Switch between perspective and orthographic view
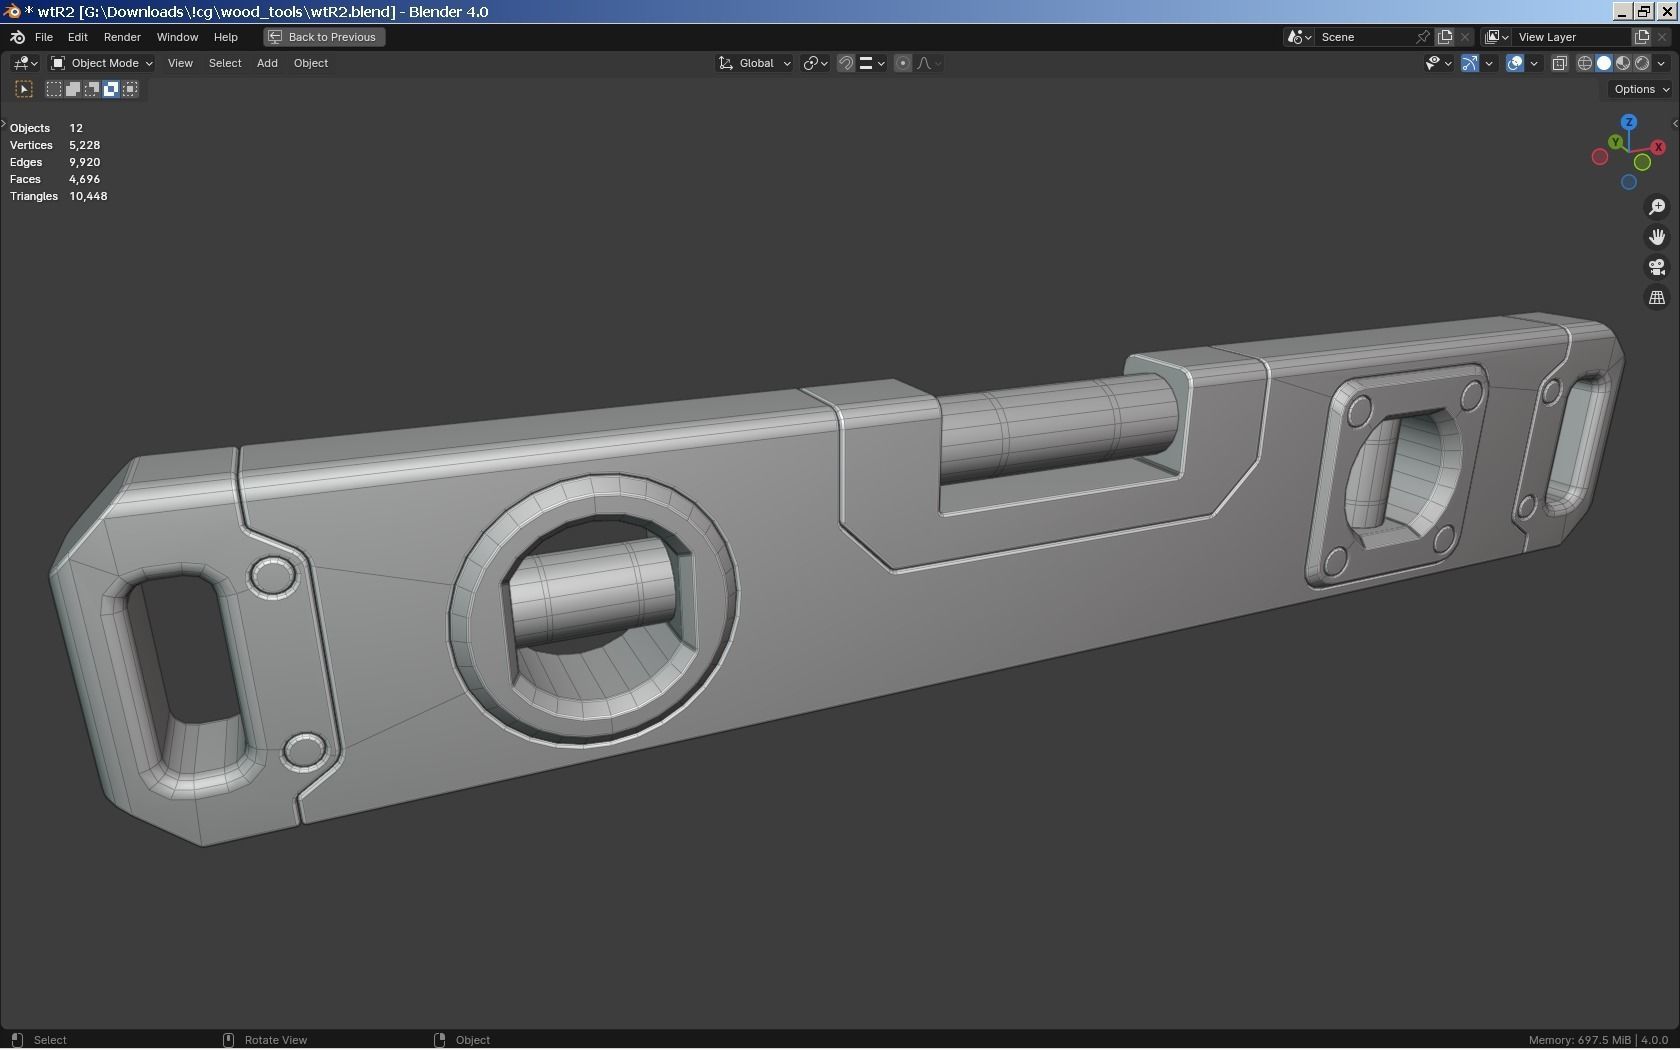 (1657, 298)
